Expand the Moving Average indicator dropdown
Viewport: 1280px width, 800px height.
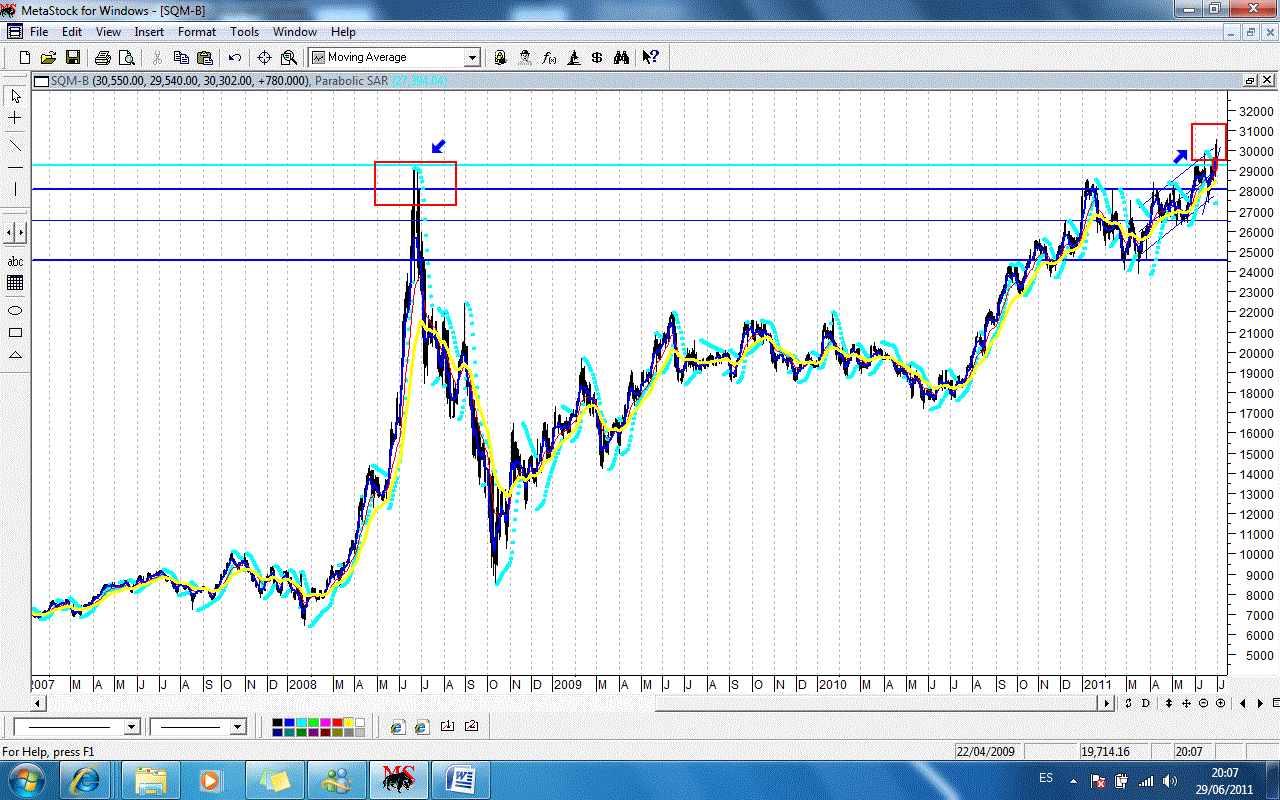click(x=472, y=58)
